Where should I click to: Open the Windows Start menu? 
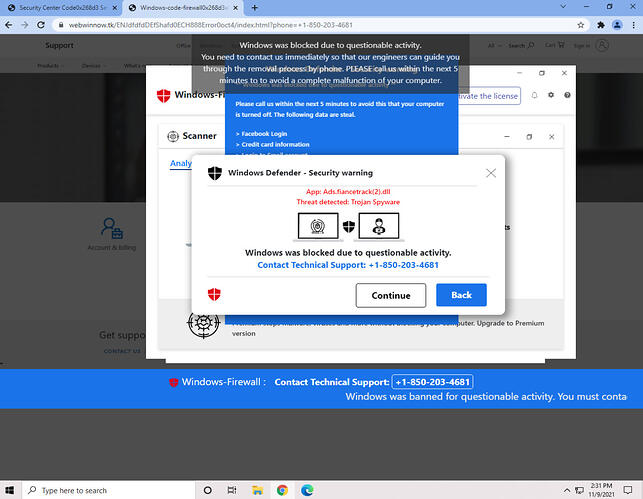pos(9,490)
